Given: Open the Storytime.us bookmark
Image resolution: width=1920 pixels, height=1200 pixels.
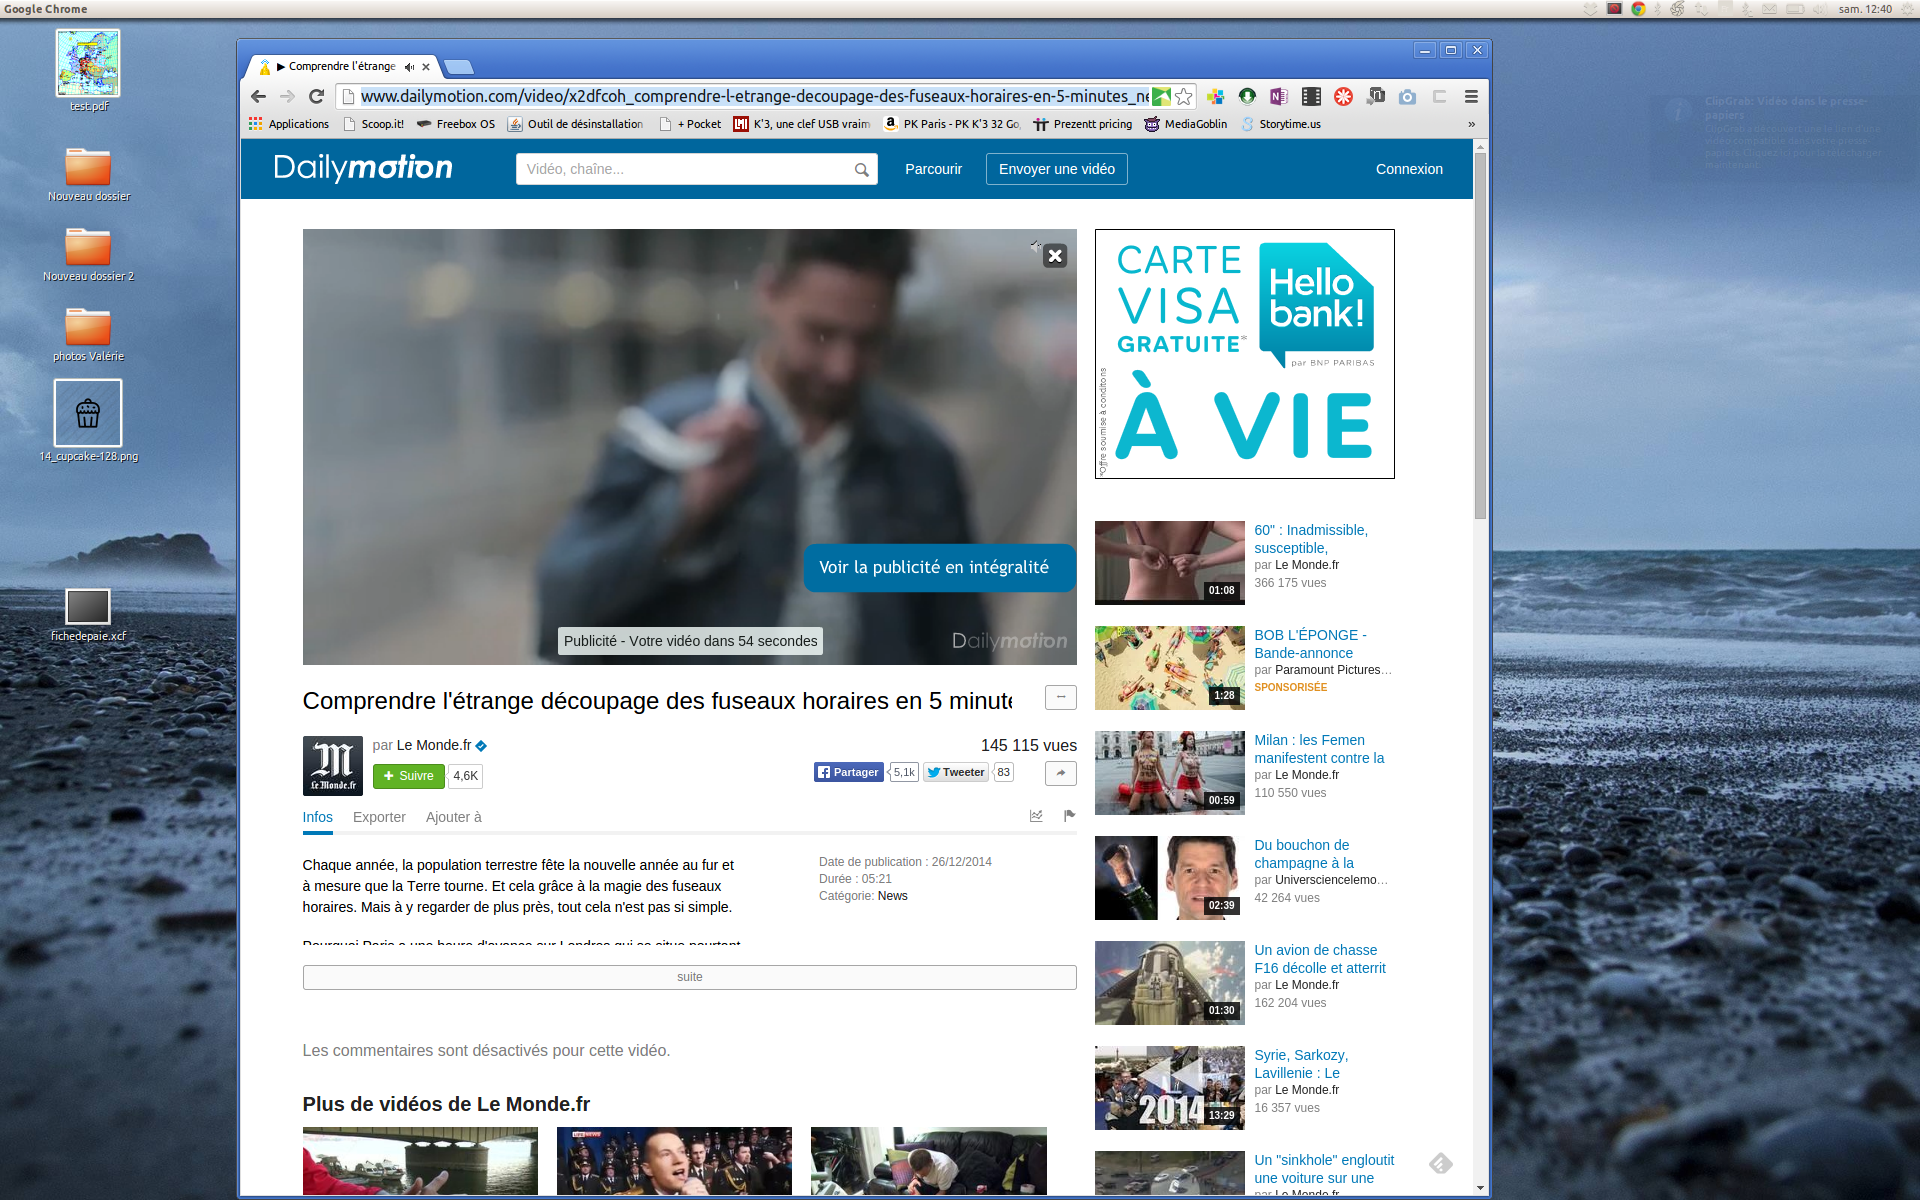Looking at the screenshot, I should [1281, 124].
